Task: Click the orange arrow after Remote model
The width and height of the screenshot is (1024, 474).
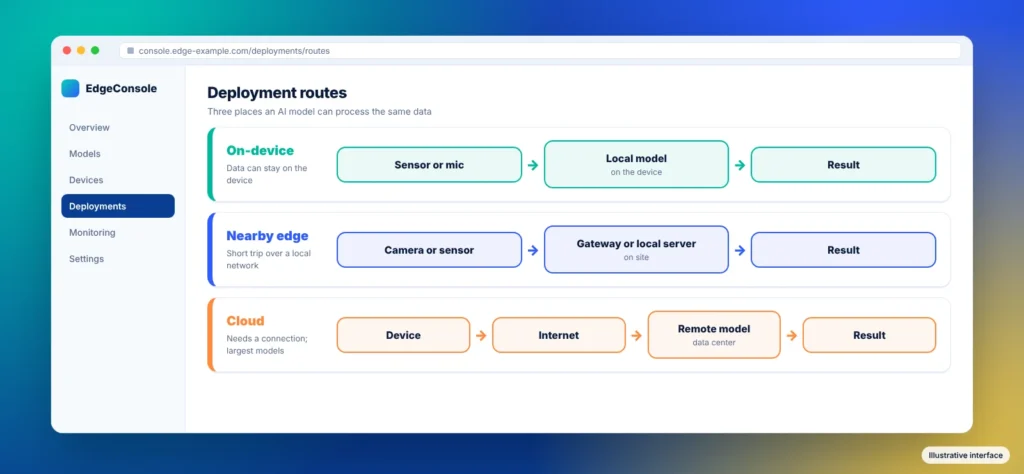Action: [x=792, y=336]
